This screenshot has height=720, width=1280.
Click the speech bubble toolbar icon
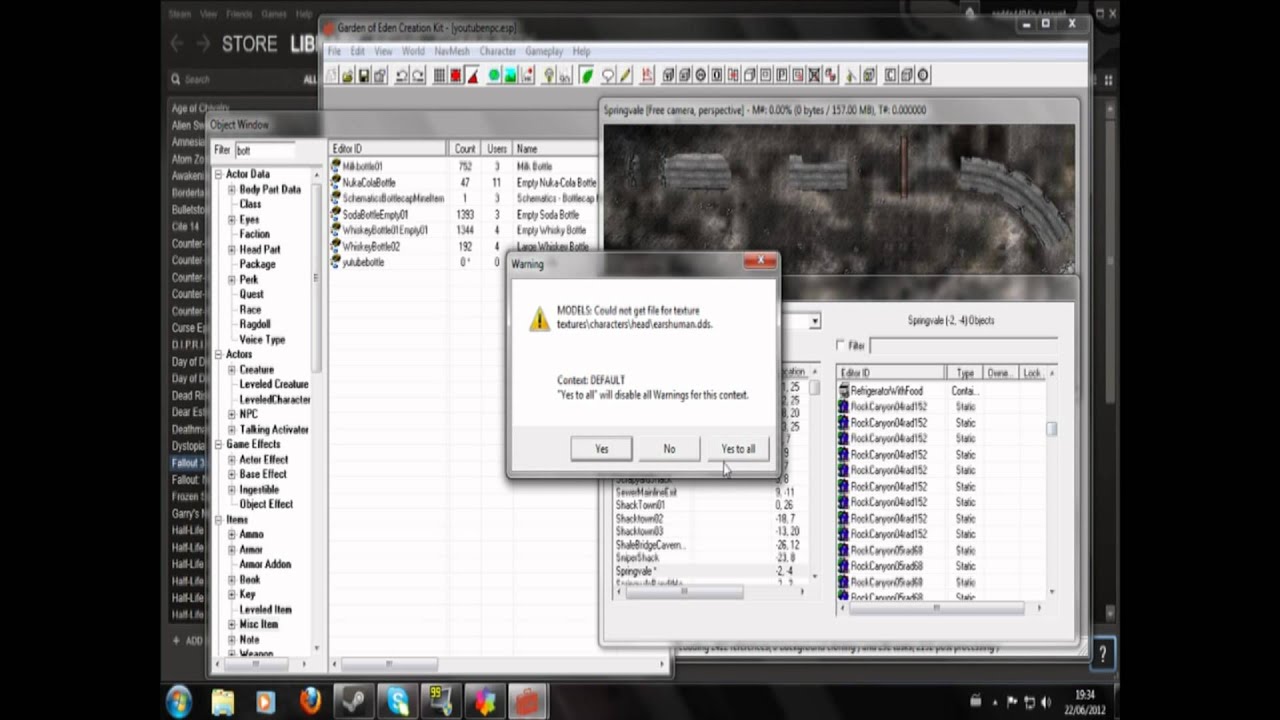[607, 75]
